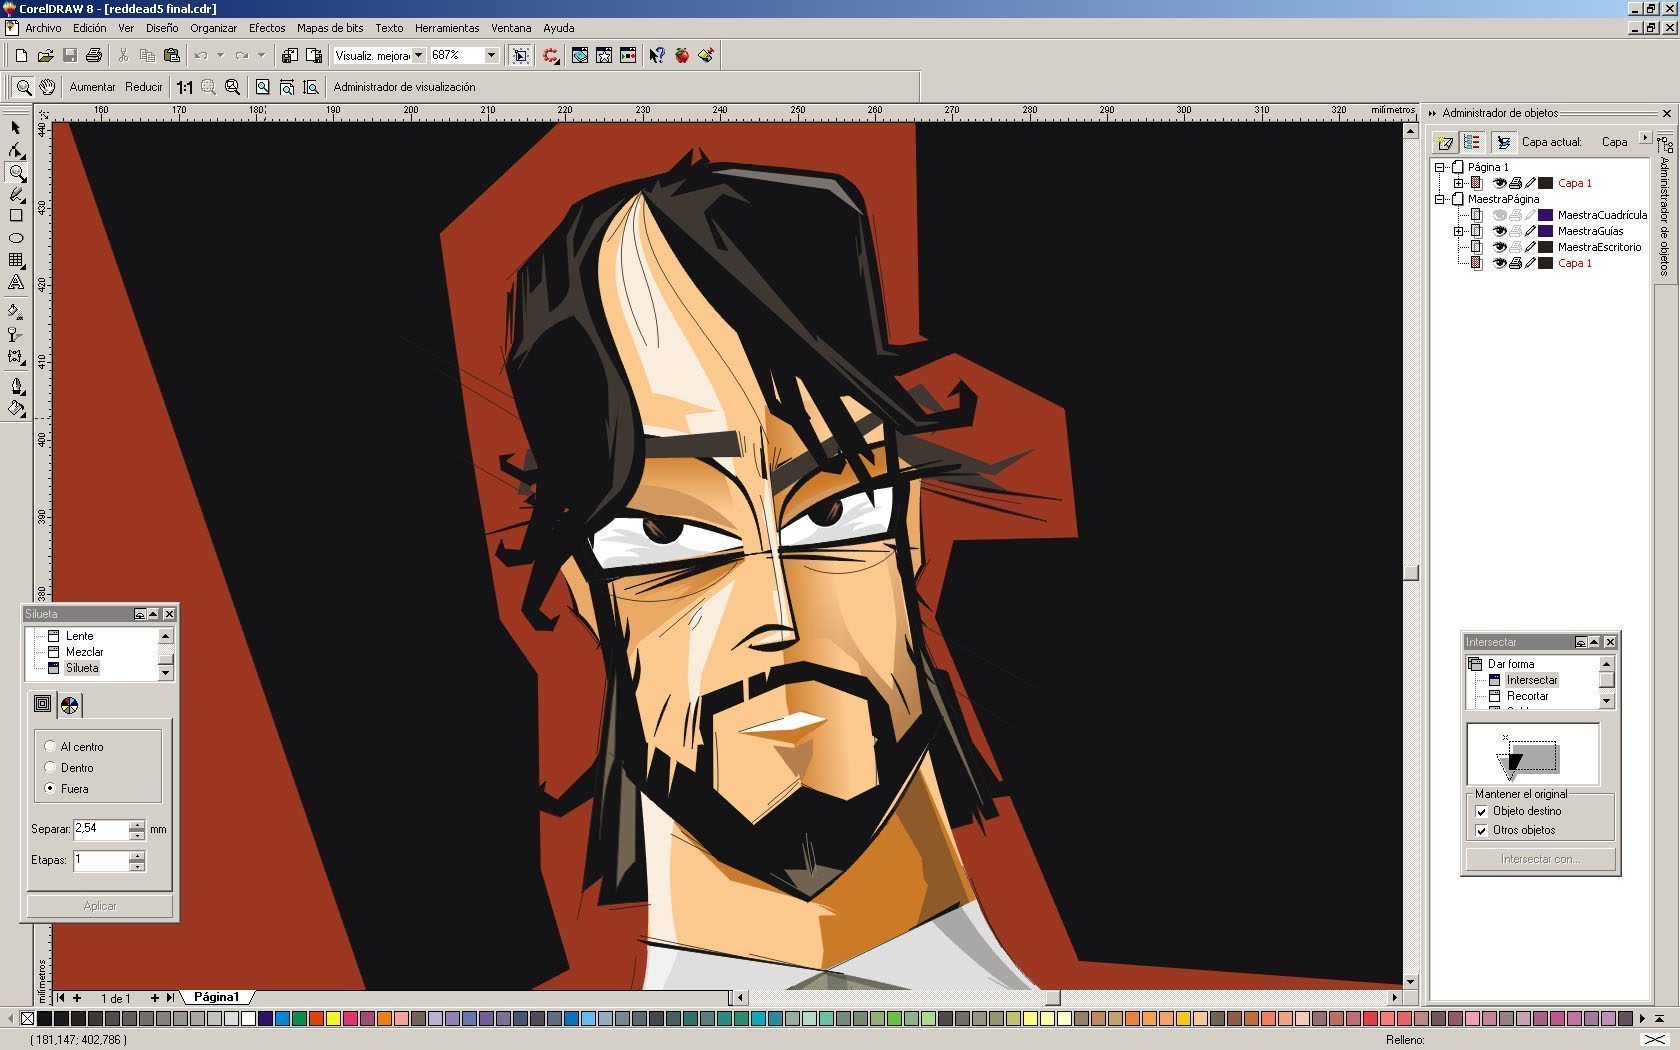Toggle the 'Objeto destino' checkbox
Screen dimensions: 1680x1050
1481,811
